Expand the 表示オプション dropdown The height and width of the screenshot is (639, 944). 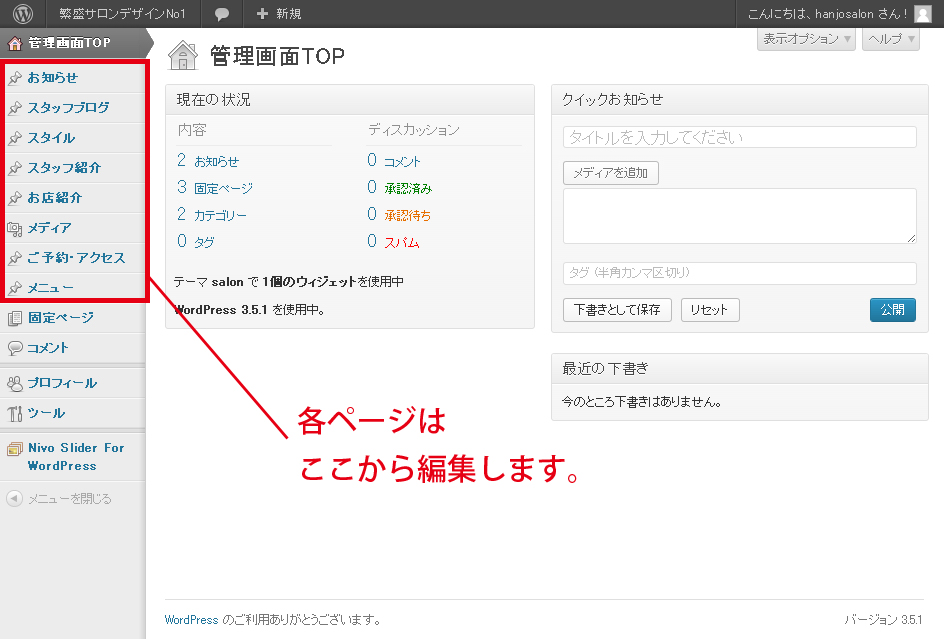coord(807,39)
